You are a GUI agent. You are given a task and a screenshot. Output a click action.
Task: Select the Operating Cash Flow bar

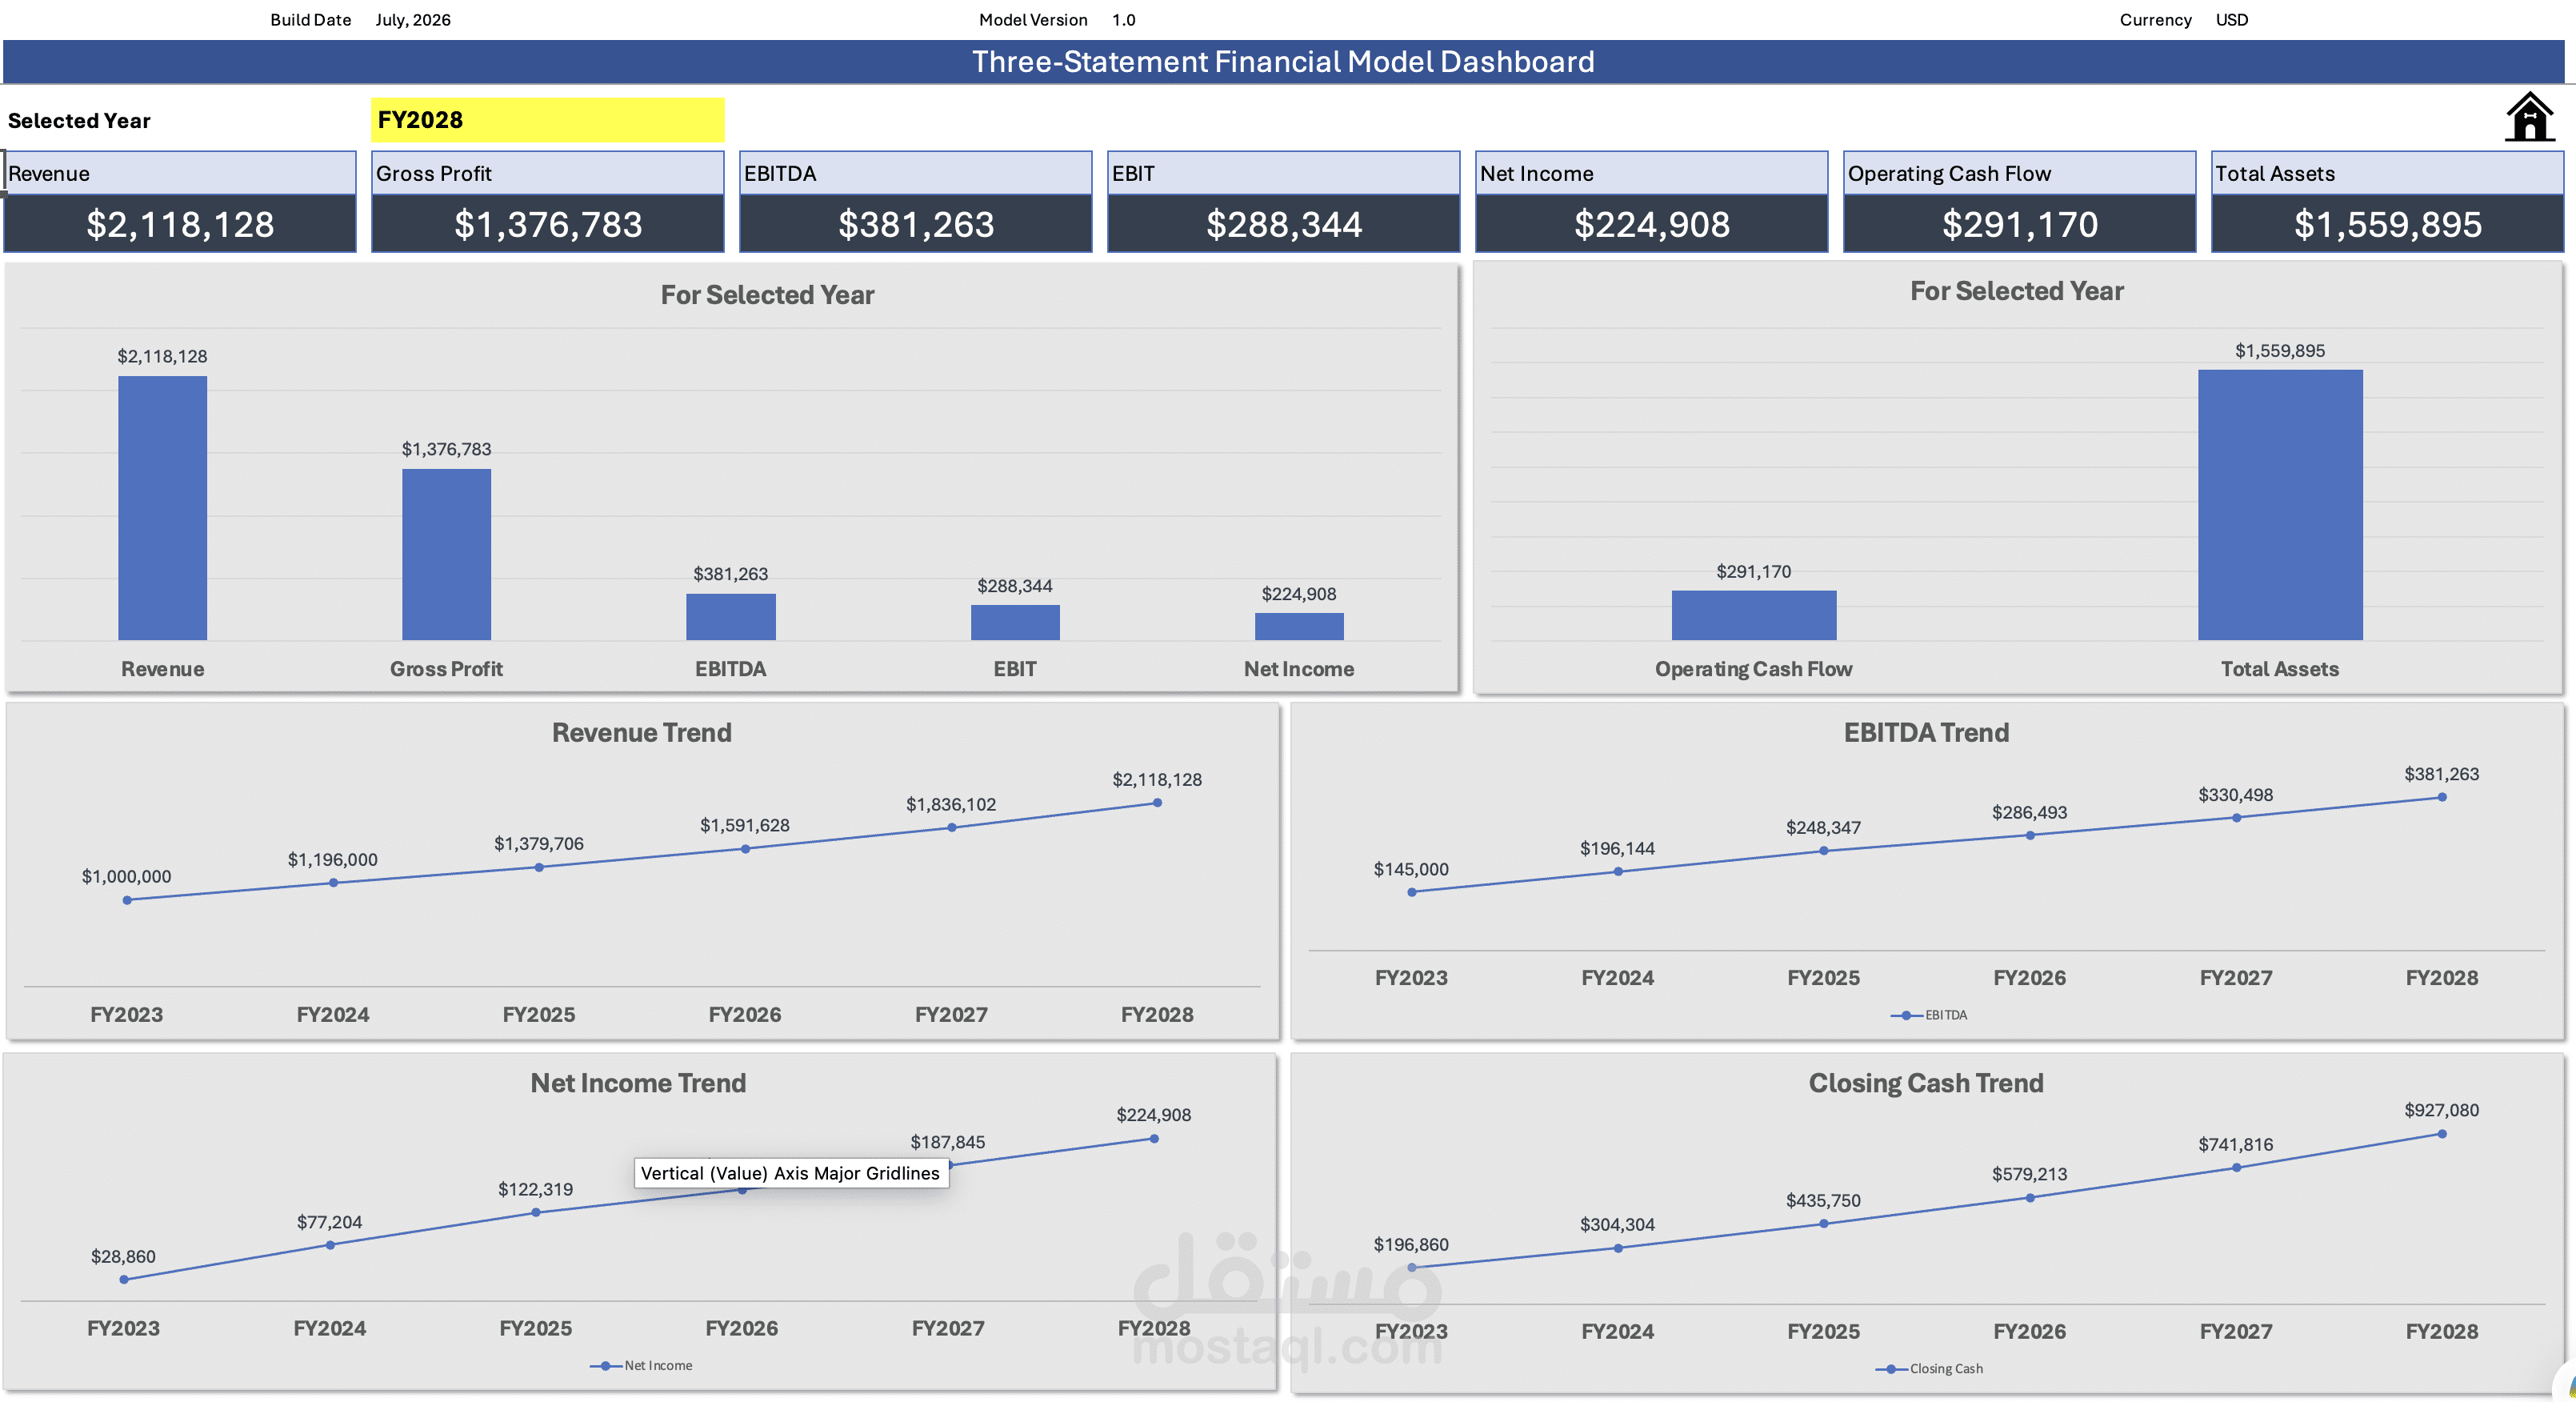coord(1754,615)
